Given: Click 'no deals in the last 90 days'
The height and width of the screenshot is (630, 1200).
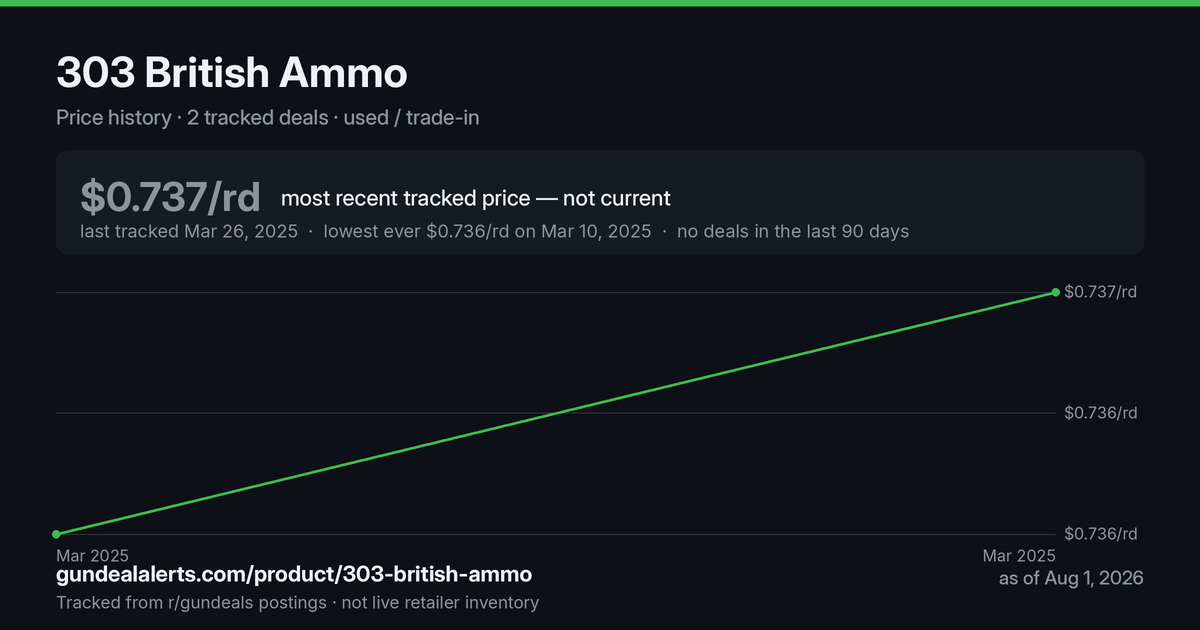Looking at the screenshot, I should [793, 231].
